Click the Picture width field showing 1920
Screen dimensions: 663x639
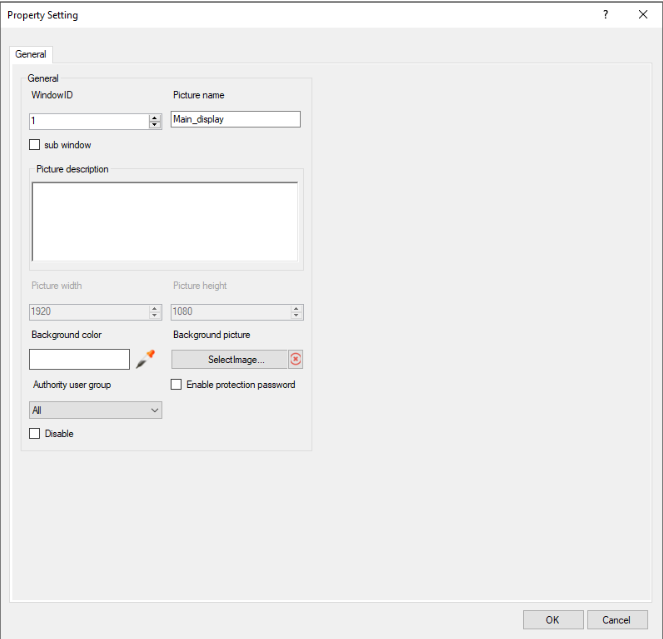click(x=88, y=312)
